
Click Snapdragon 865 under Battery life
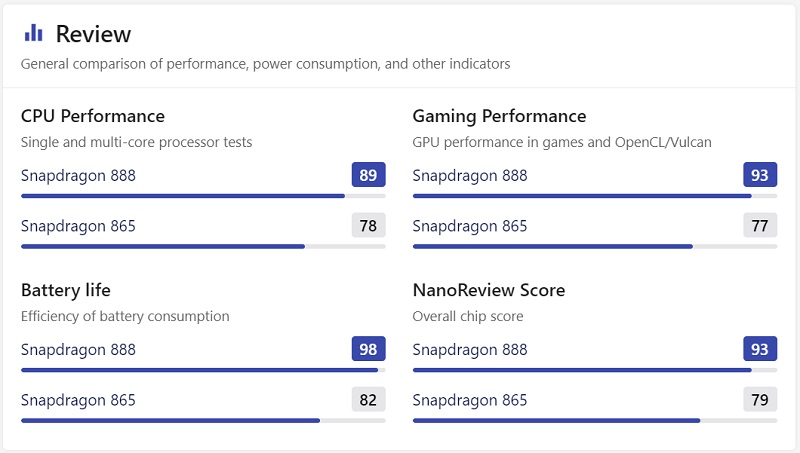click(78, 400)
